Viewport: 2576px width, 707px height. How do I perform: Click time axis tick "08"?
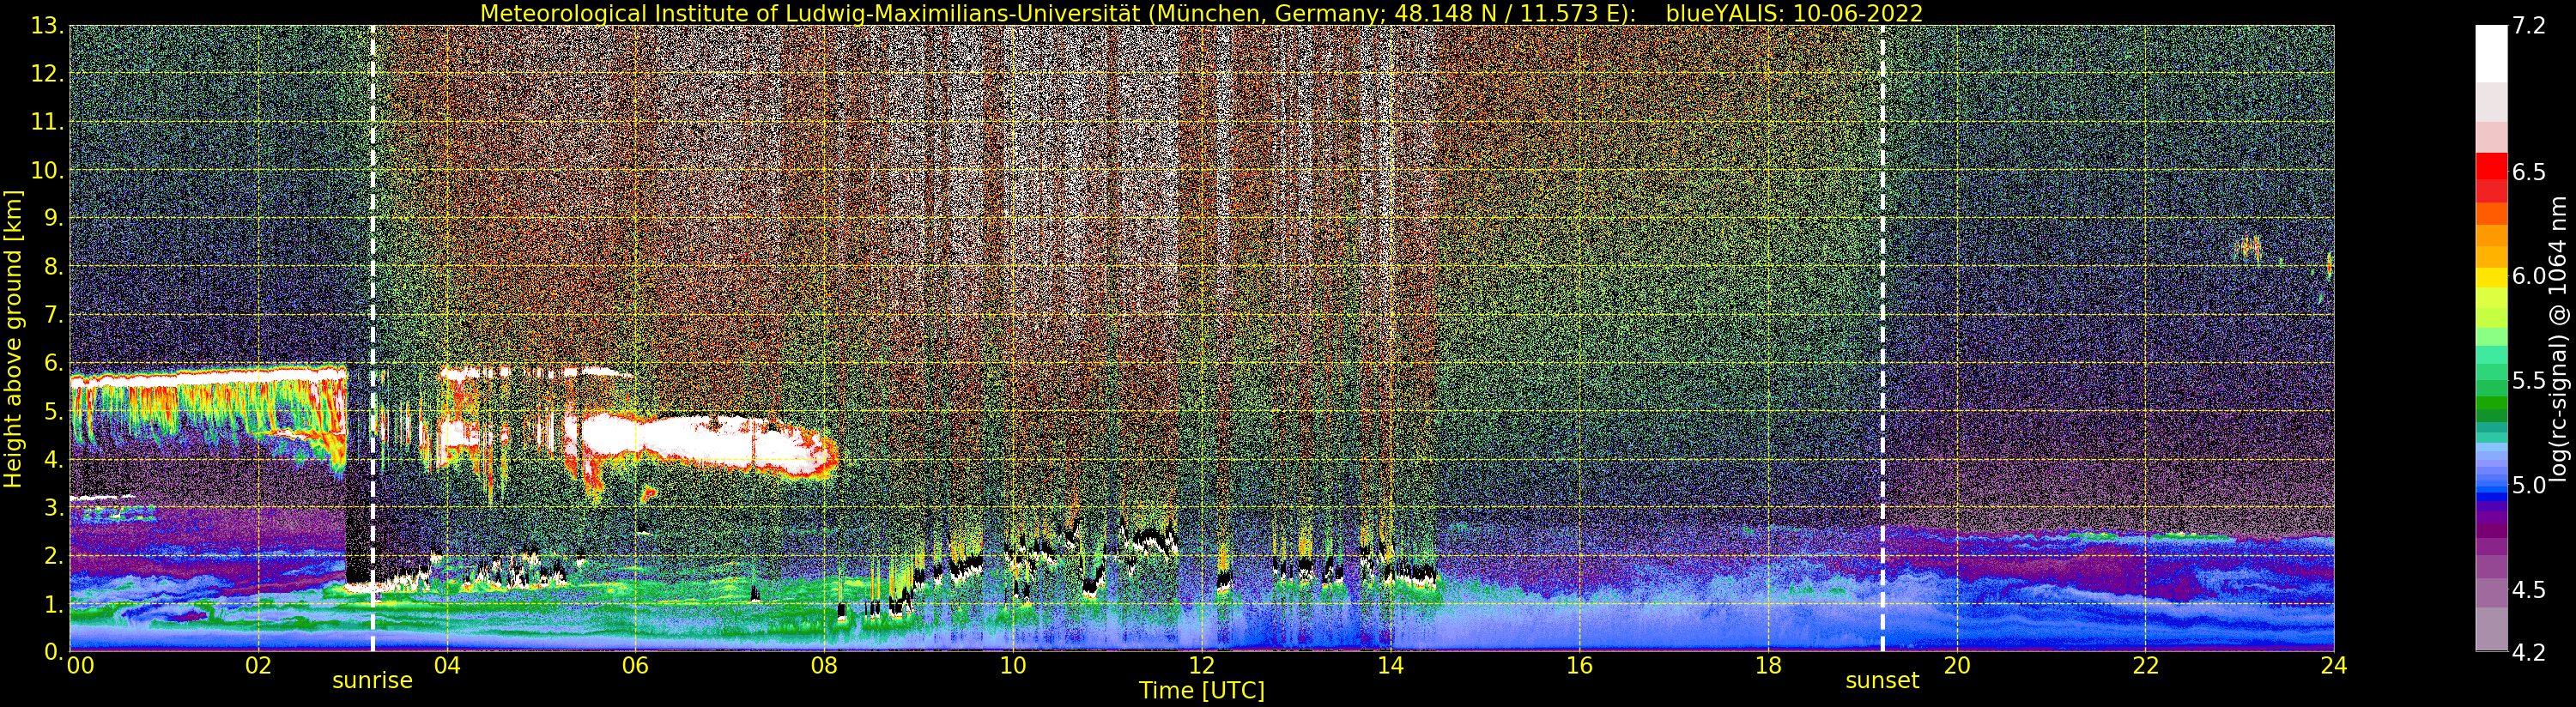click(x=824, y=666)
